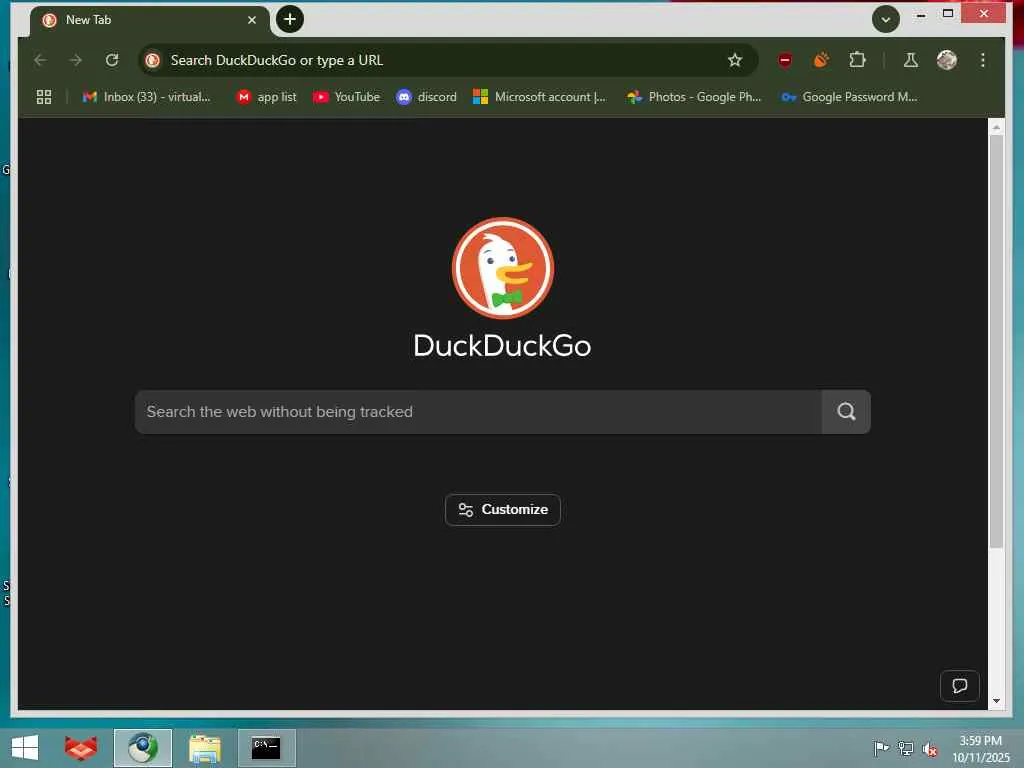The height and width of the screenshot is (768, 1024).
Task: Click the scrollbar up arrow
Action: [996, 127]
